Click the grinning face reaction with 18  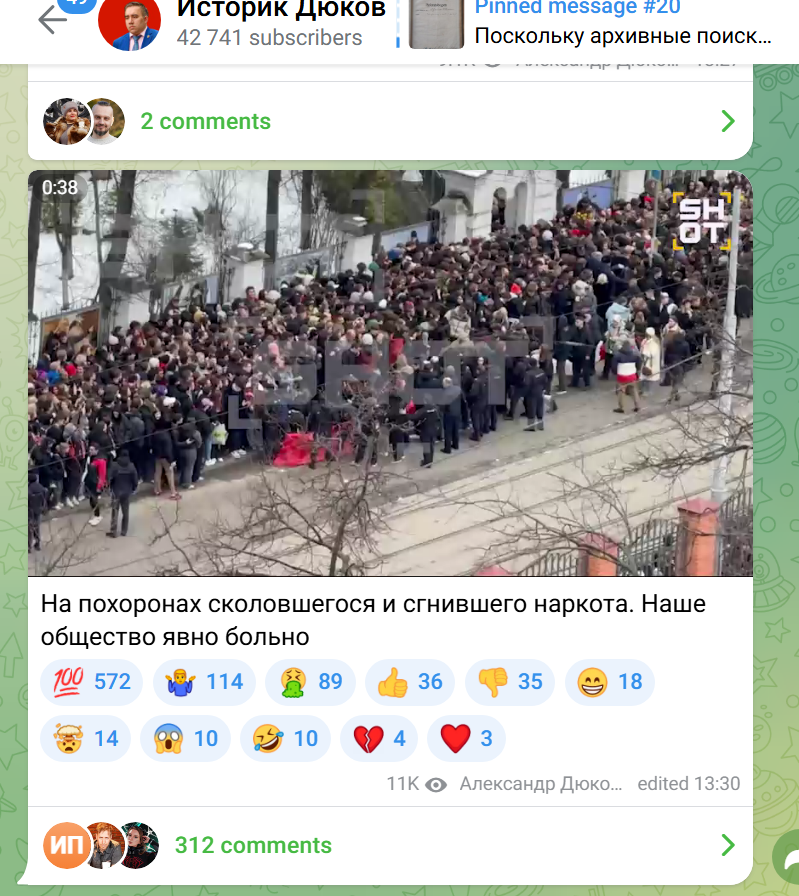click(610, 682)
